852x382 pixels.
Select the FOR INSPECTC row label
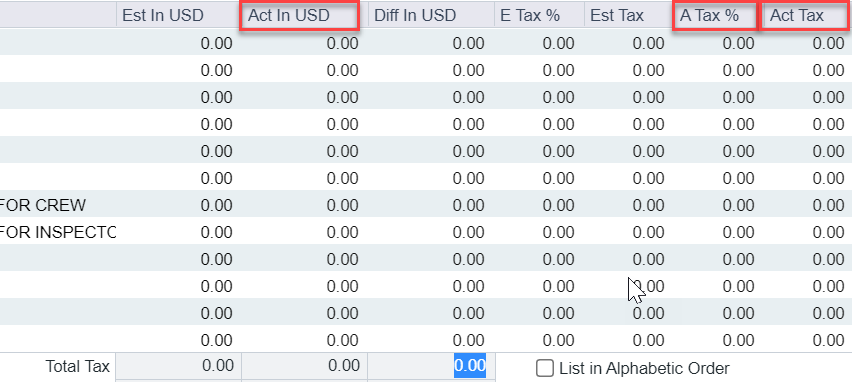58,232
